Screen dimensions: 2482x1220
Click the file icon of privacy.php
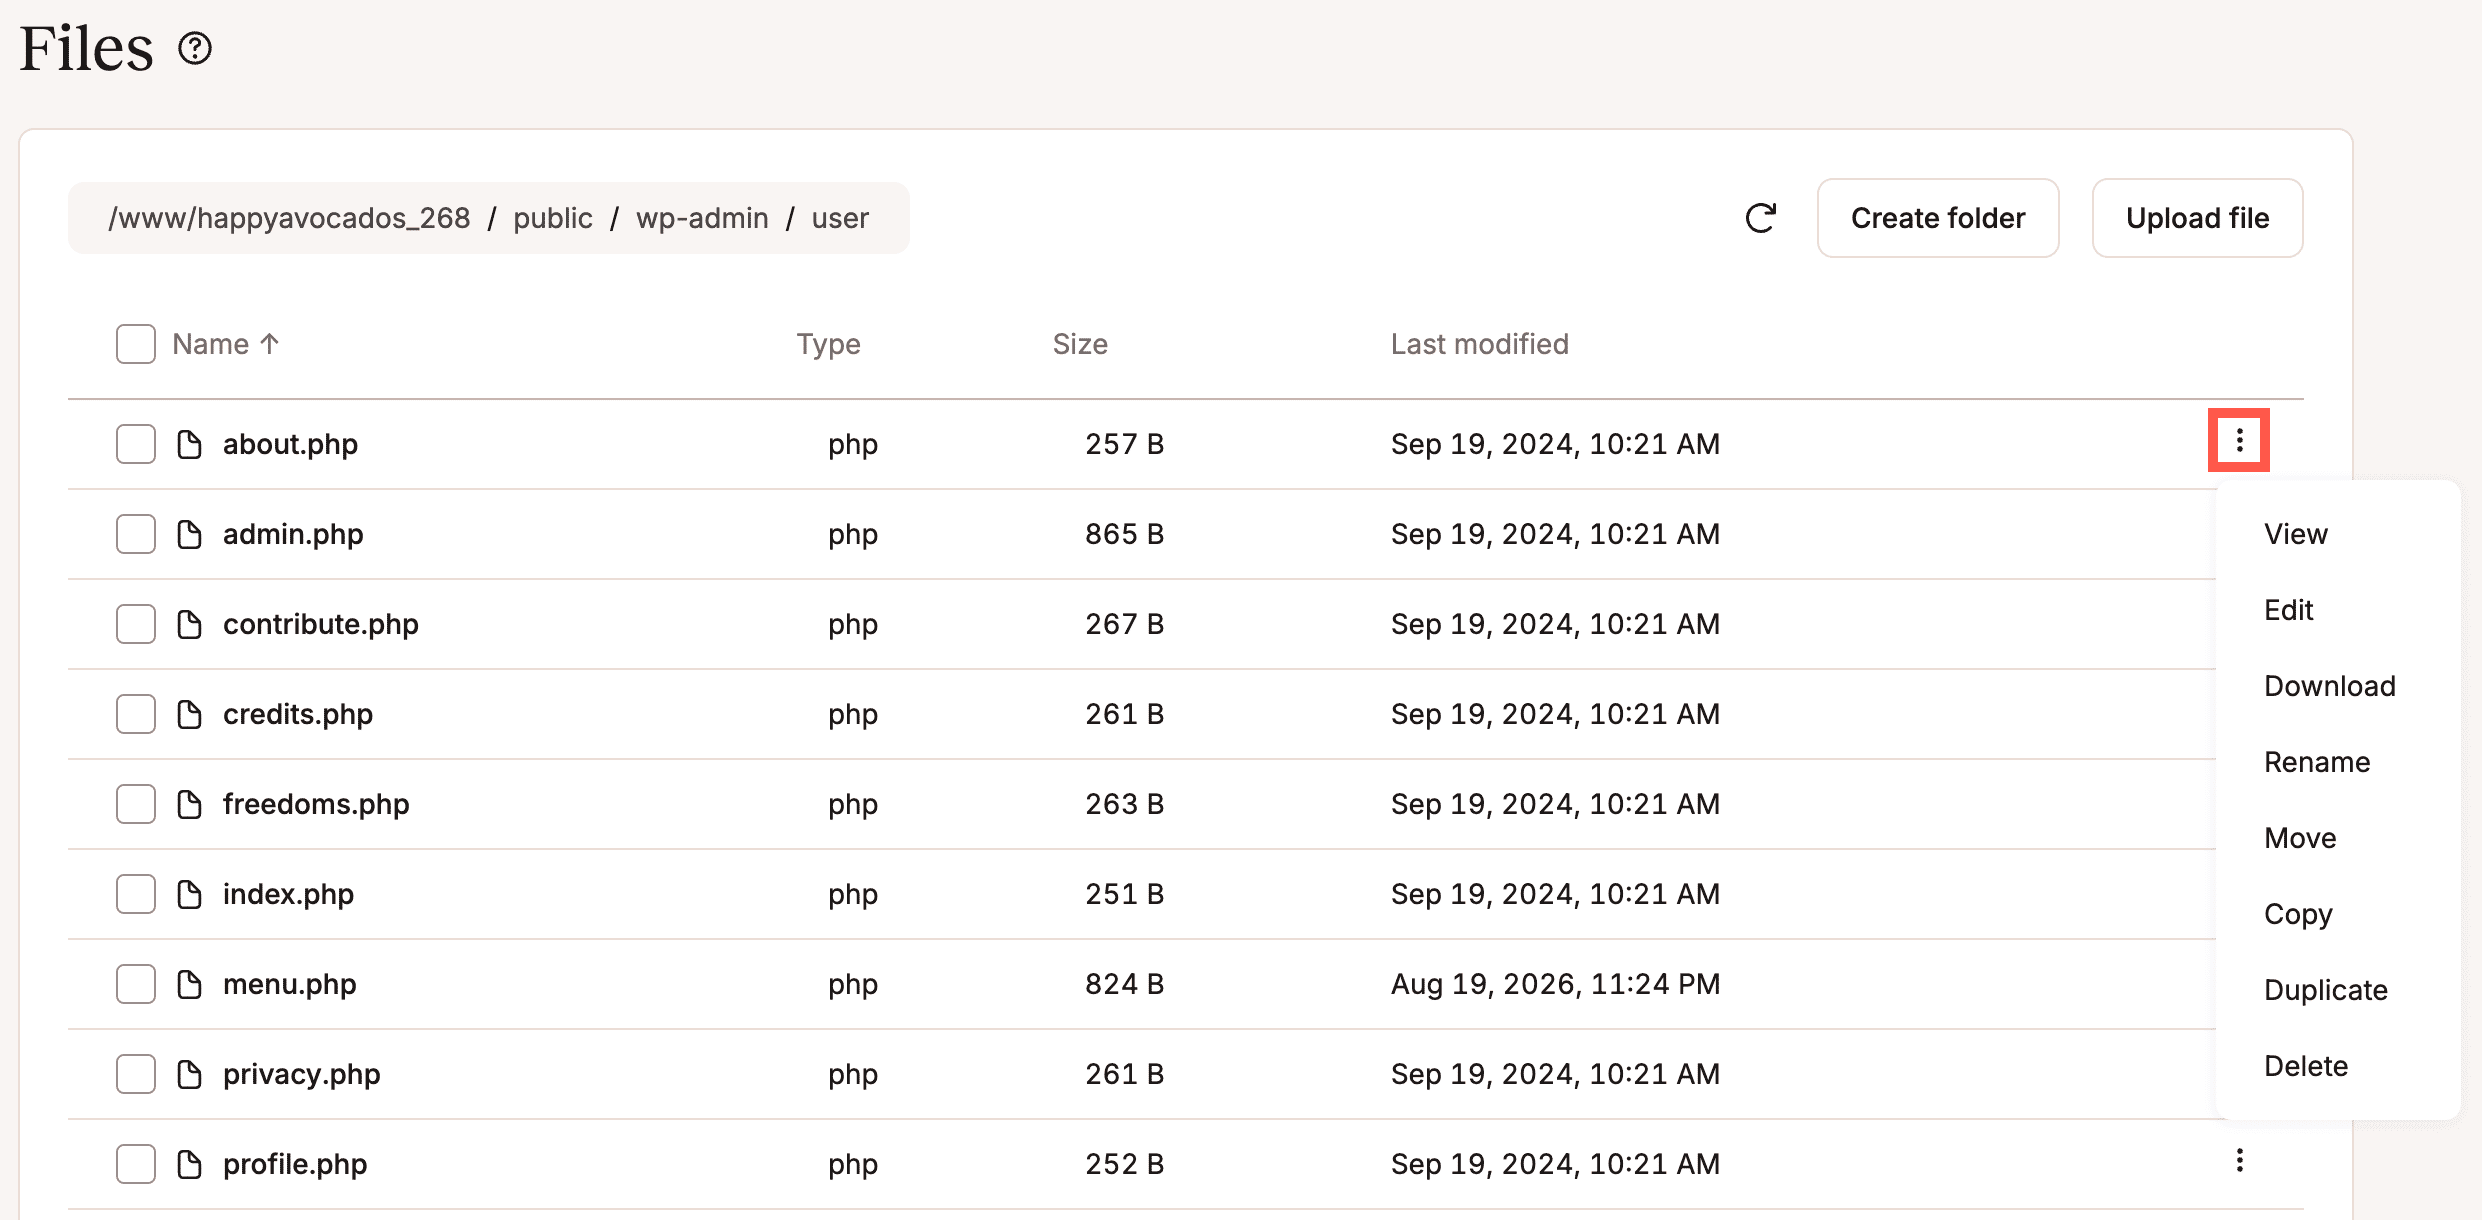click(189, 1074)
